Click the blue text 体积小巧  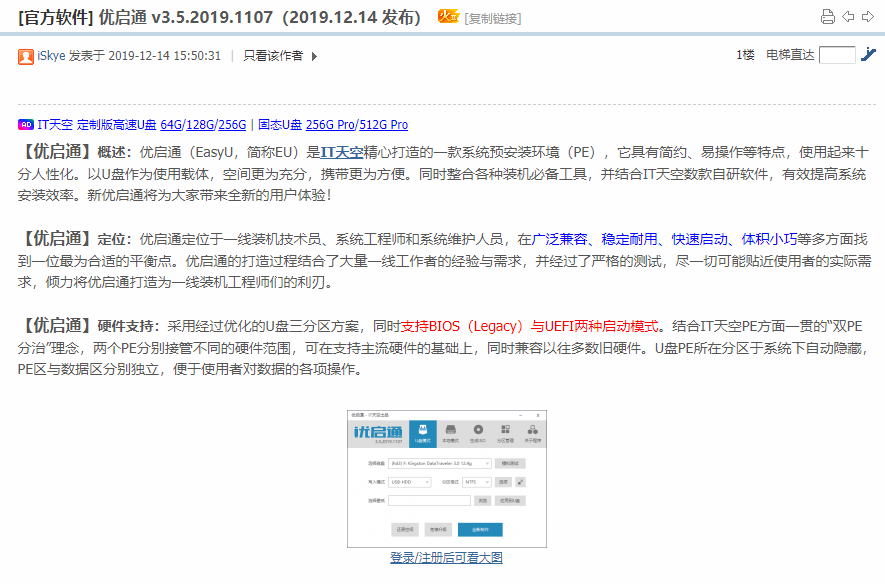[769, 239]
